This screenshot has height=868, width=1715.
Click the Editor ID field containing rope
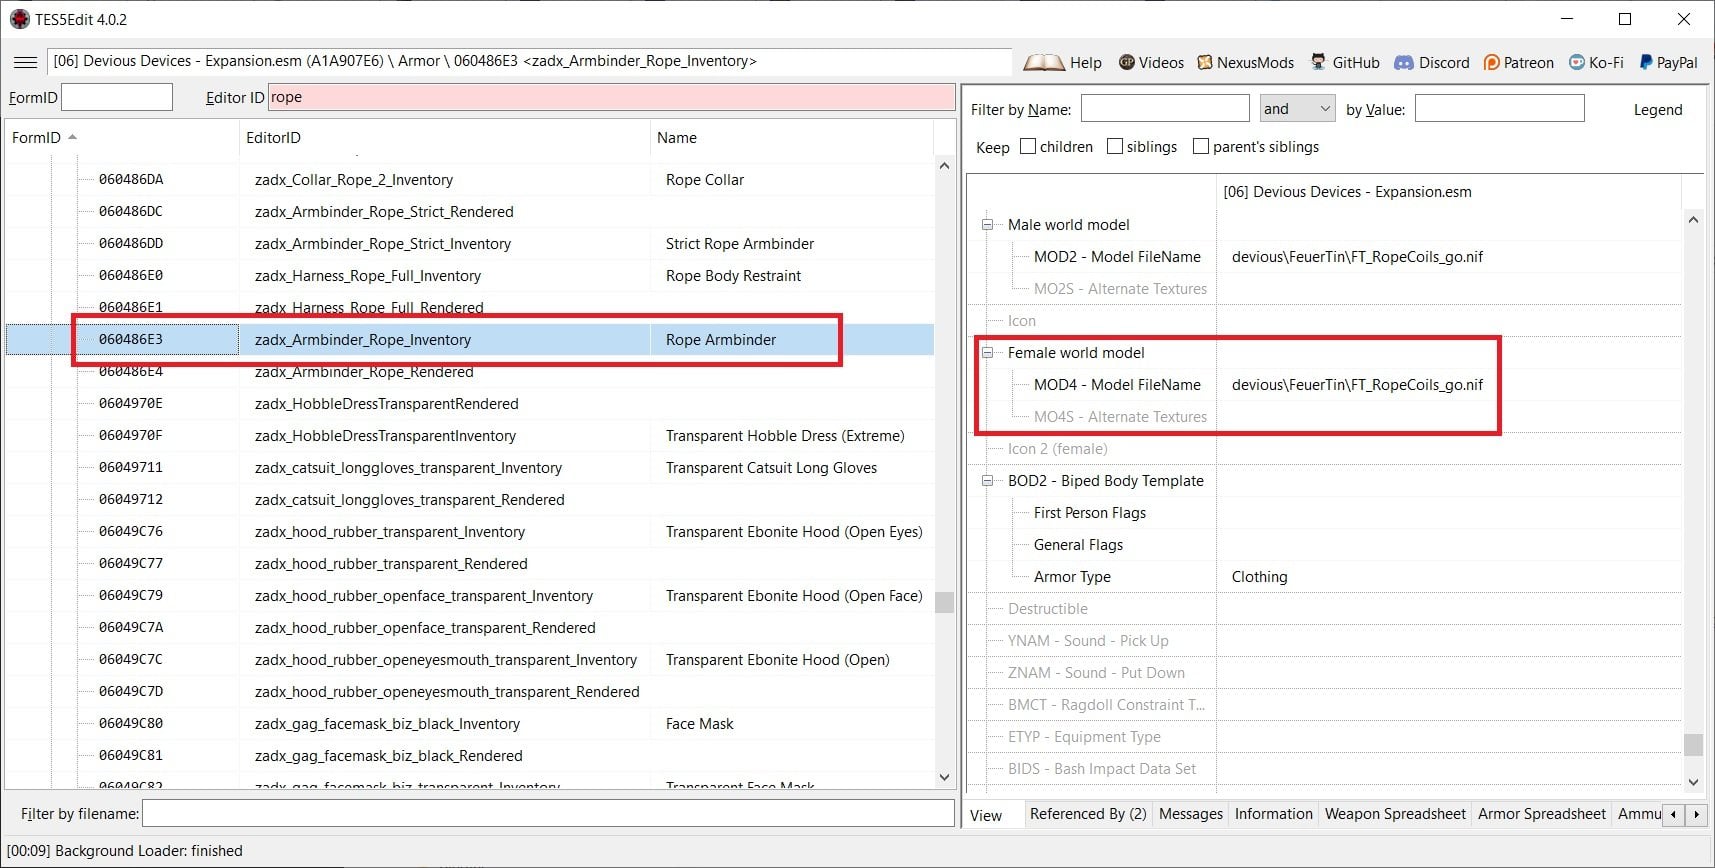click(611, 97)
